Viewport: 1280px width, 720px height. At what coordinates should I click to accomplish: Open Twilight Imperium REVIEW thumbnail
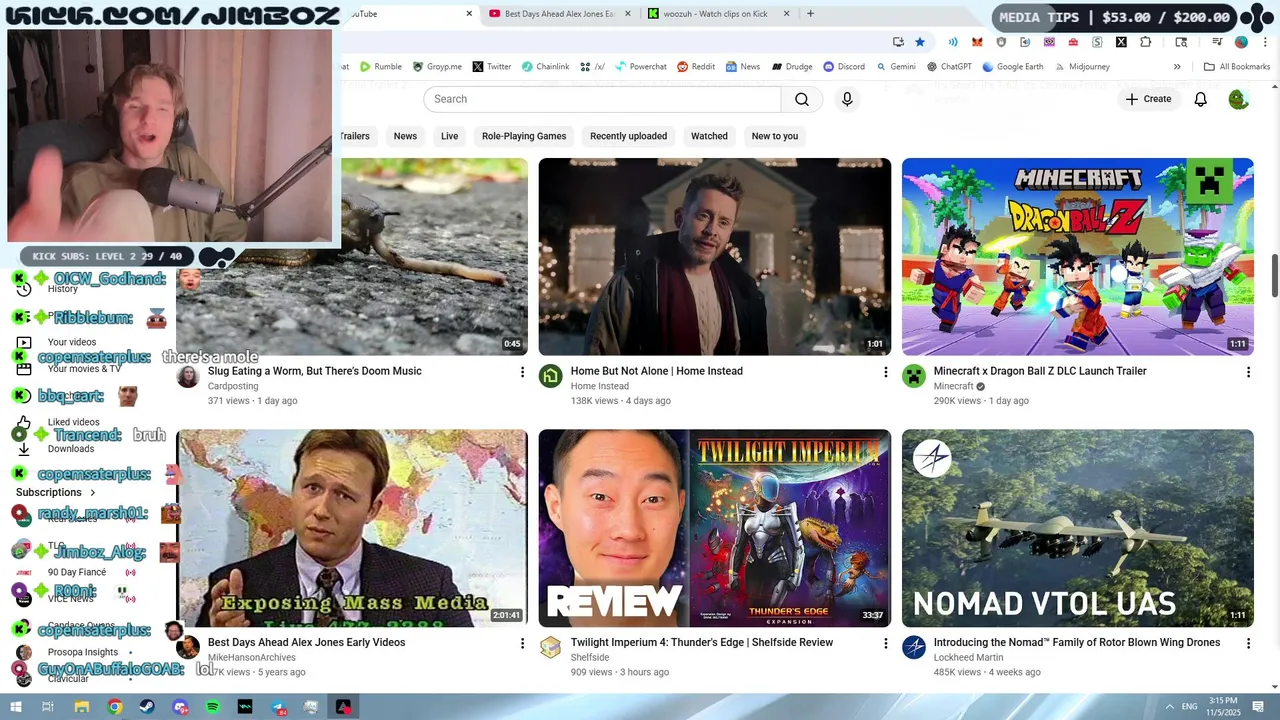coord(714,529)
